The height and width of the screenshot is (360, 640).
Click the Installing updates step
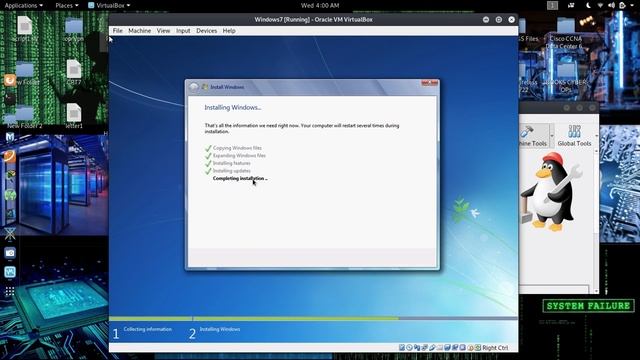click(231, 171)
